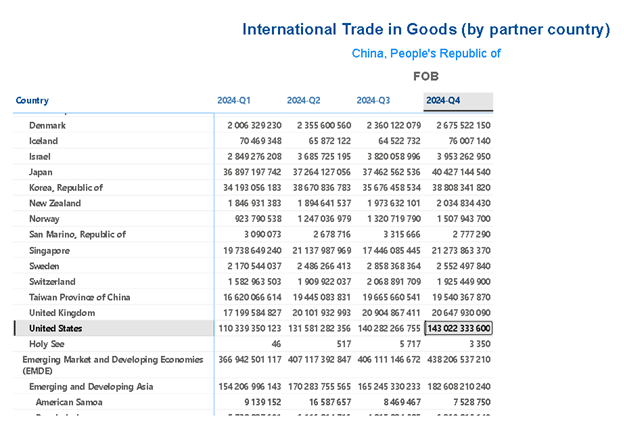Select the 2024-Q1 column header
624x430 pixels.
click(234, 100)
